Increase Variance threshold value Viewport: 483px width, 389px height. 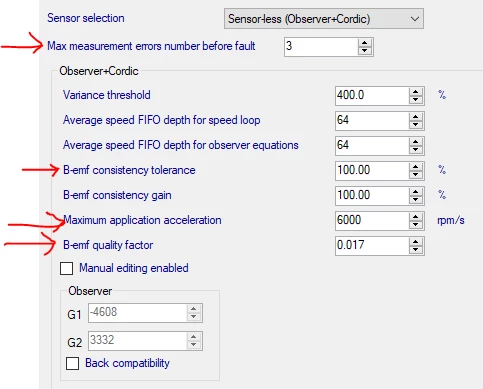(416, 92)
